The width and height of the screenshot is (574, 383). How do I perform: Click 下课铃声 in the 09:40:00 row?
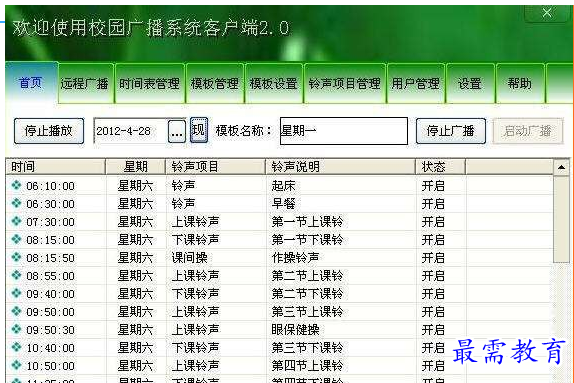[195, 293]
